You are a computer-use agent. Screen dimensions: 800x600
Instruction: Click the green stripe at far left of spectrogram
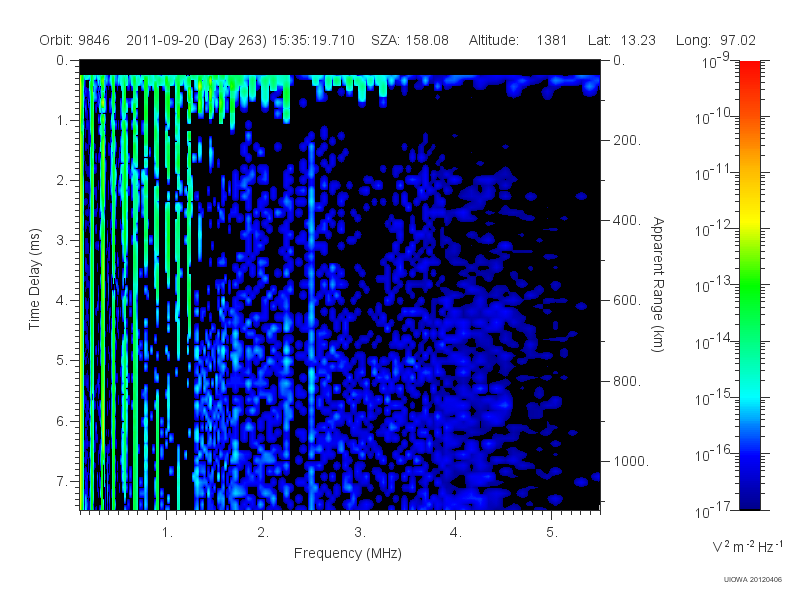[x=82, y=292]
